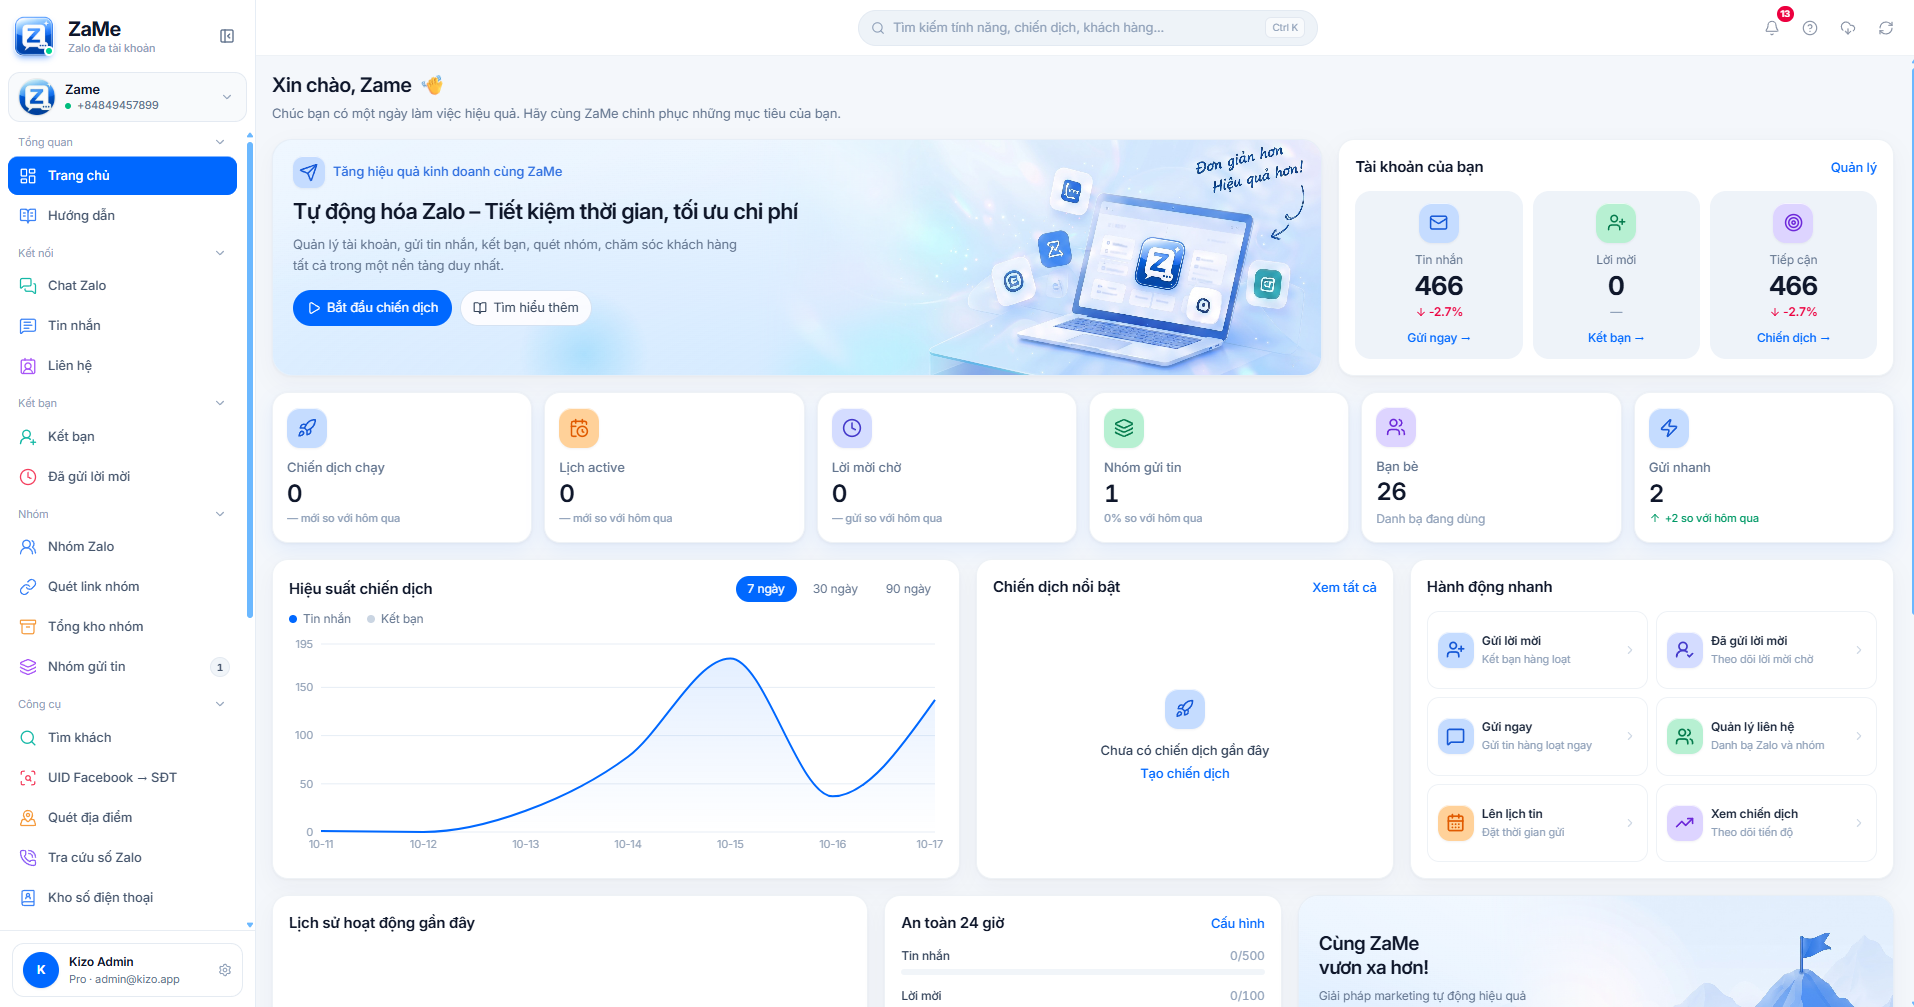1914x1007 pixels.
Task: Open the notifications bell icon
Action: pyautogui.click(x=1772, y=28)
